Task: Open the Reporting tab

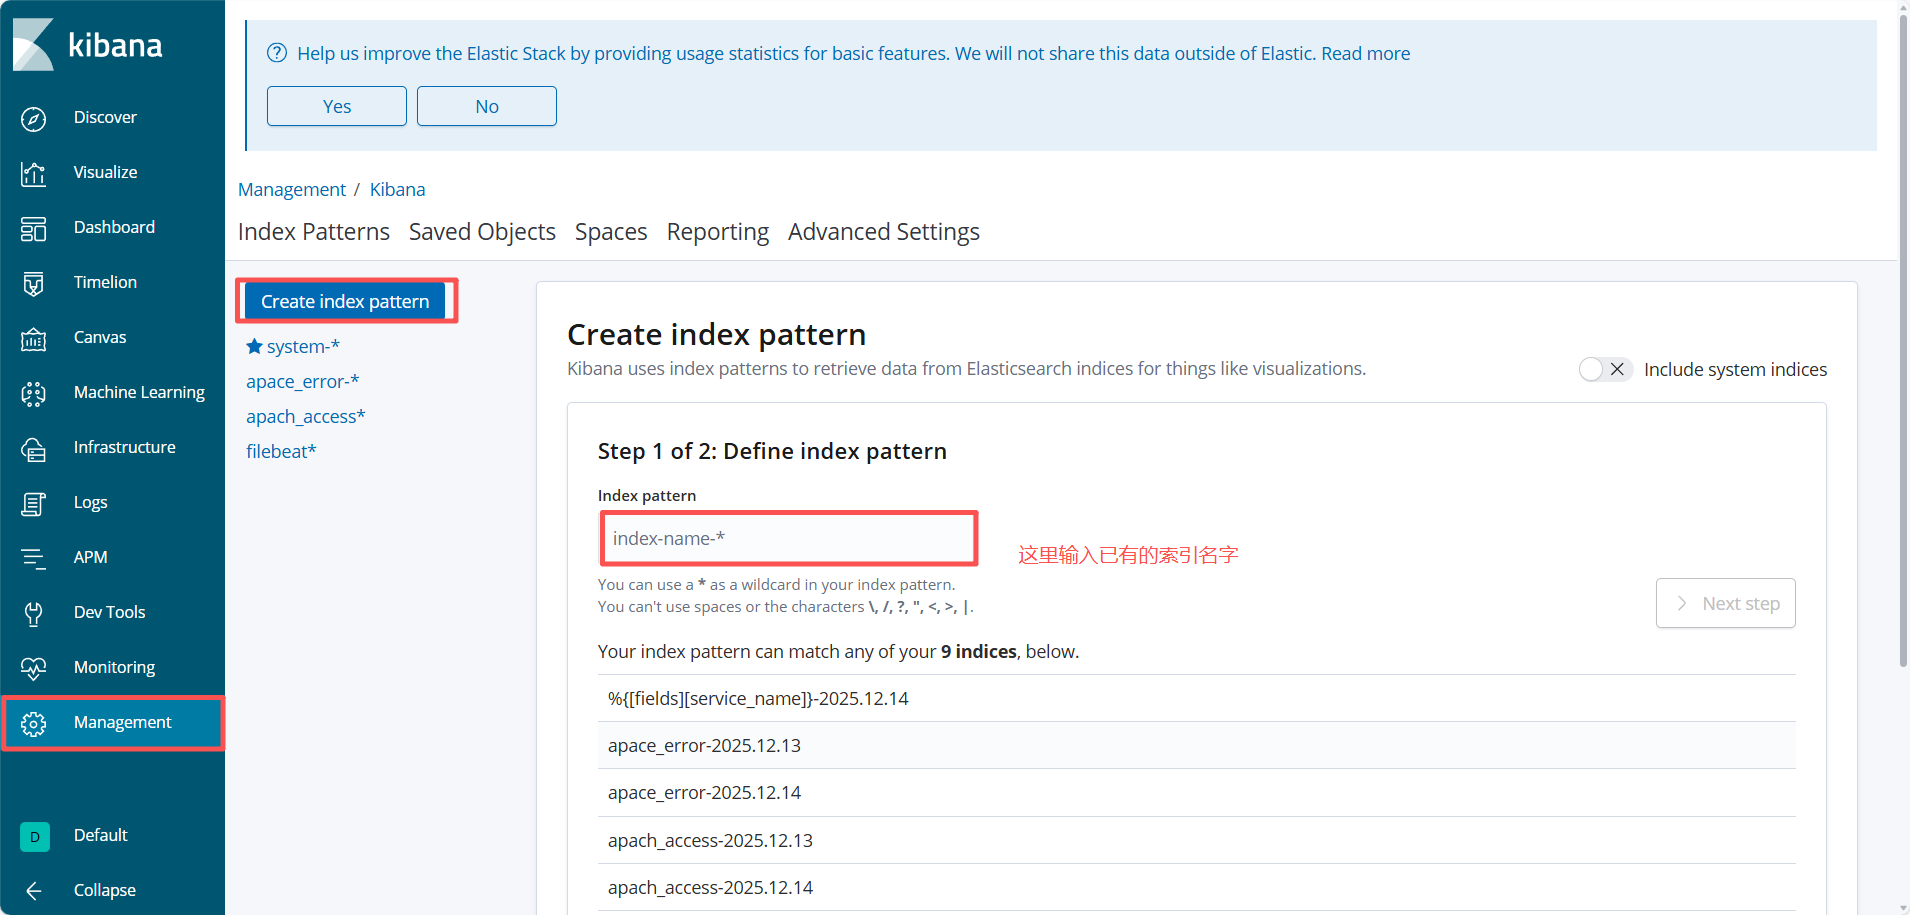Action: coord(718,232)
